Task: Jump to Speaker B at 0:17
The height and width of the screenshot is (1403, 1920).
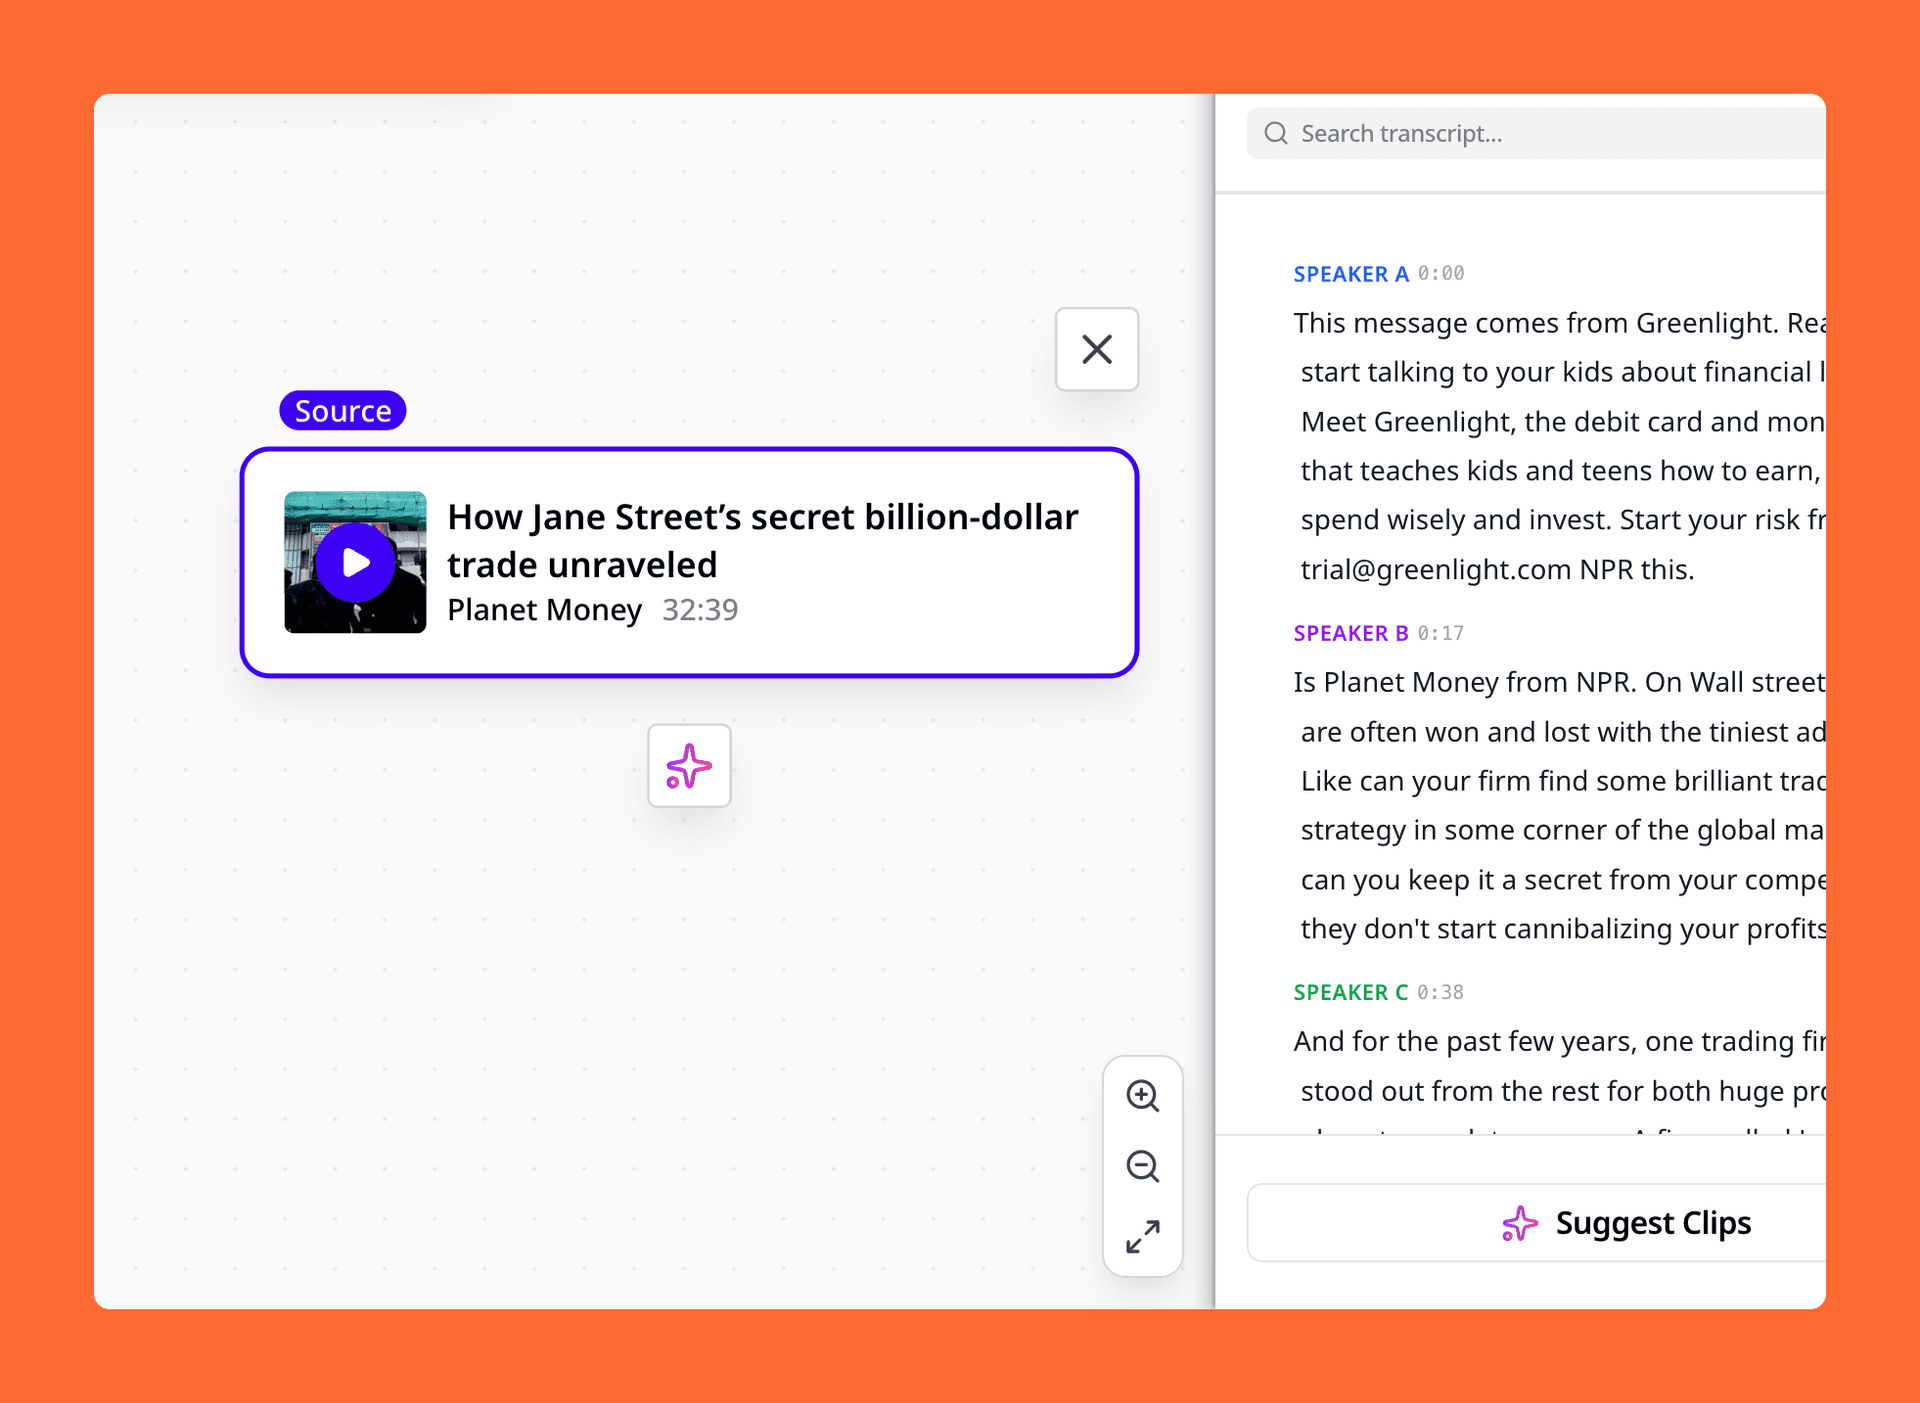Action: [1351, 632]
